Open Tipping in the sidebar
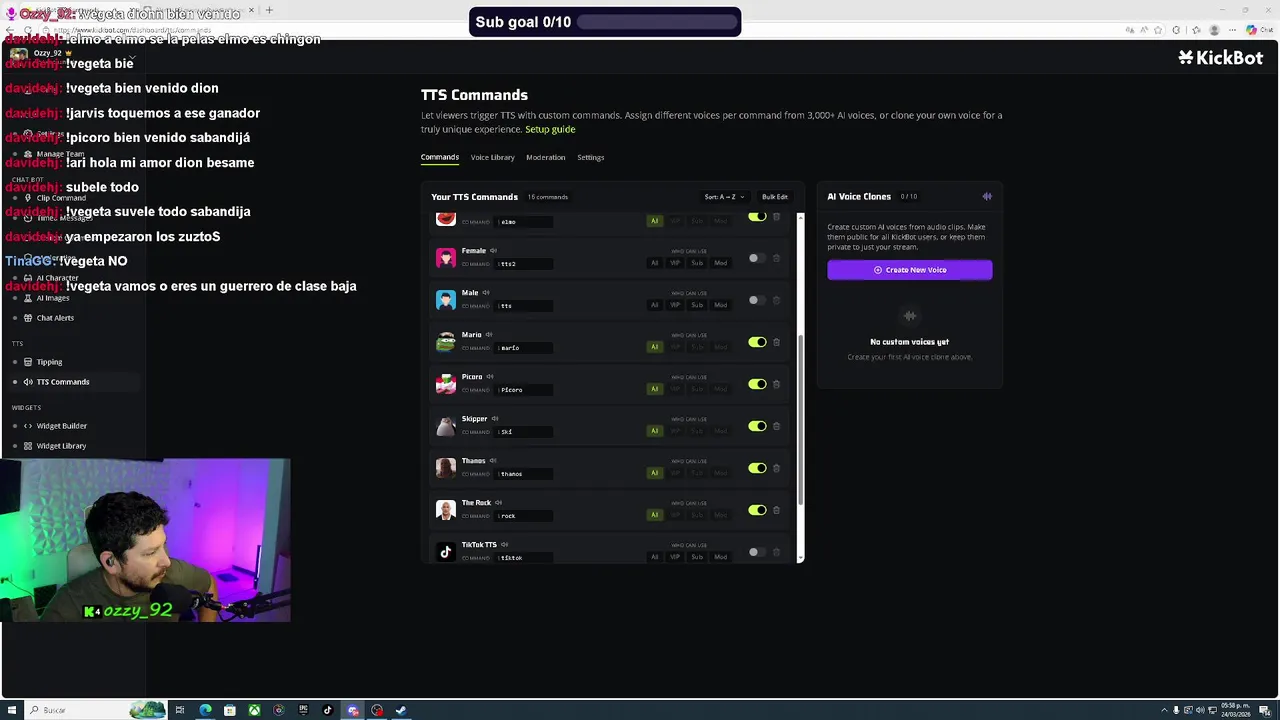Viewport: 1280px width, 720px height. (x=49, y=362)
